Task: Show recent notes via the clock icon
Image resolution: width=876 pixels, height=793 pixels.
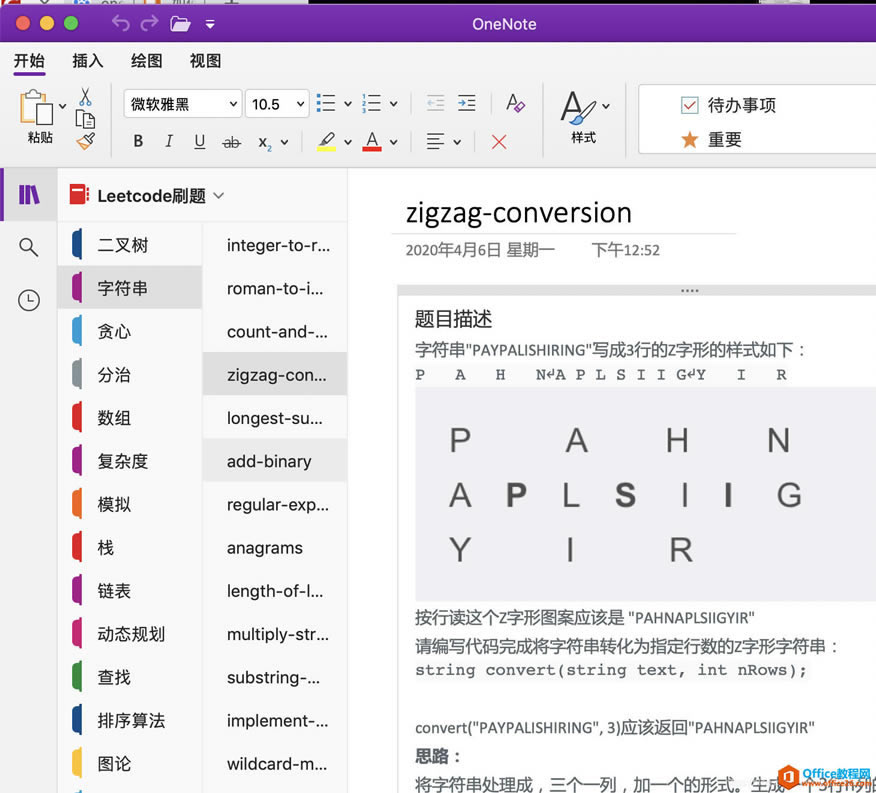Action: click(27, 299)
